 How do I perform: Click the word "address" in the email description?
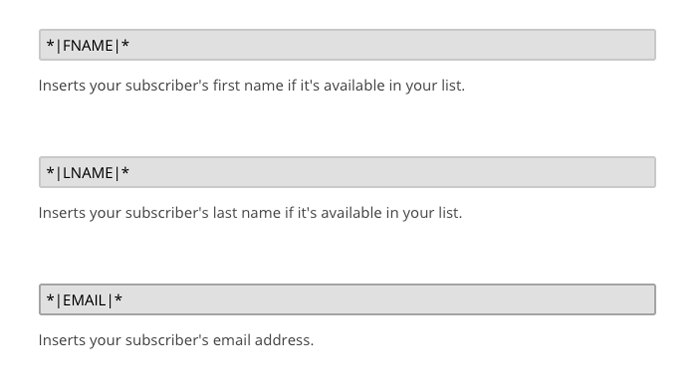tap(284, 340)
